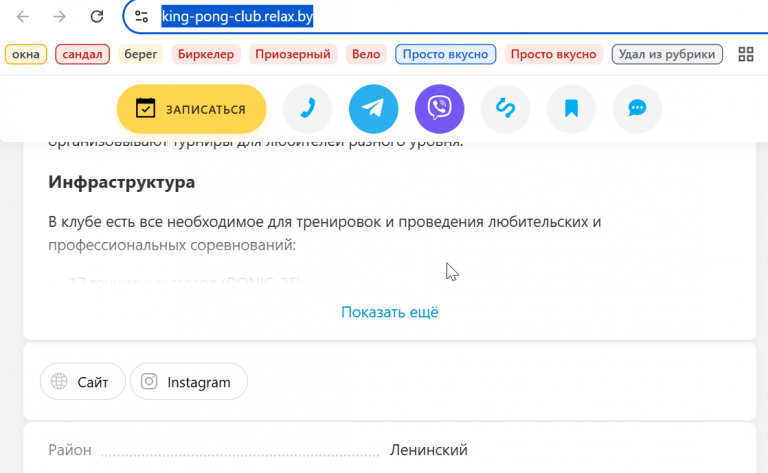
Task: Open the 'Вело' bookmark
Action: coord(366,54)
